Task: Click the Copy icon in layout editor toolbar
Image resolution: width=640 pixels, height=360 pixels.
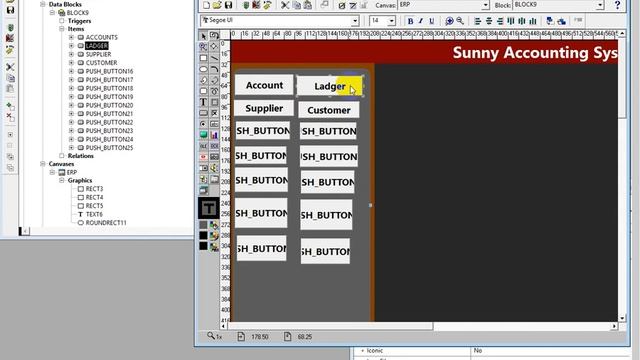Action: [x=296, y=5]
